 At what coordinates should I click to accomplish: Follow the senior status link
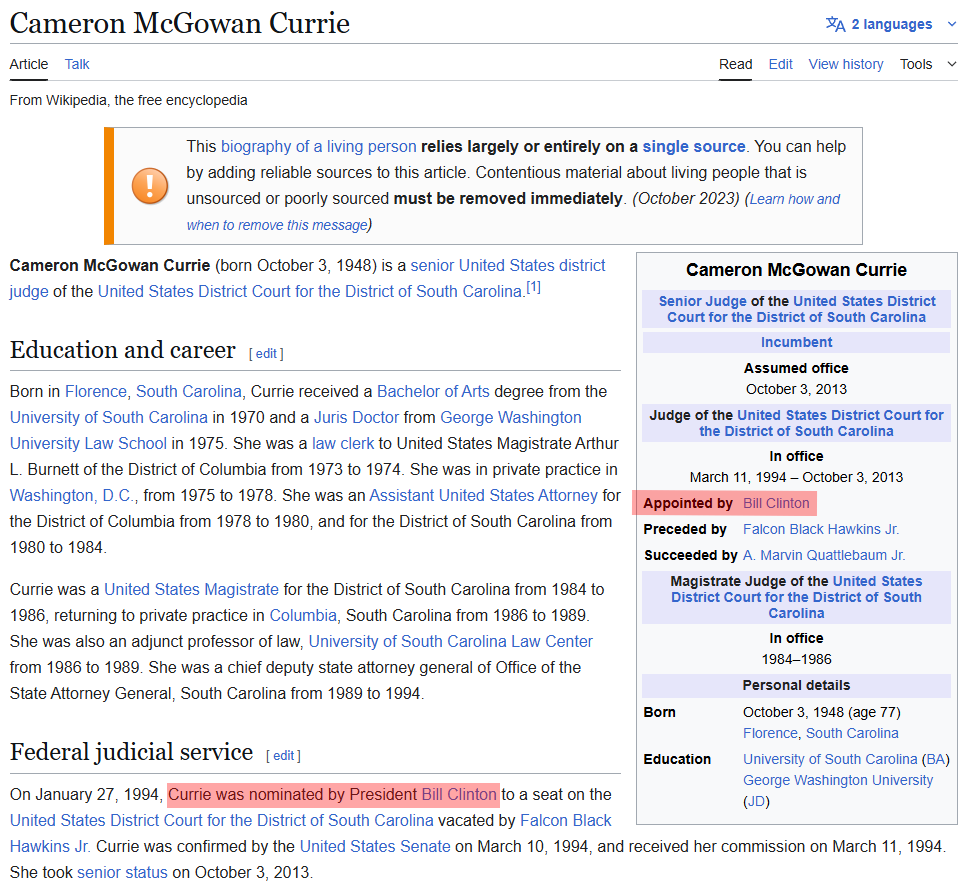click(x=123, y=872)
